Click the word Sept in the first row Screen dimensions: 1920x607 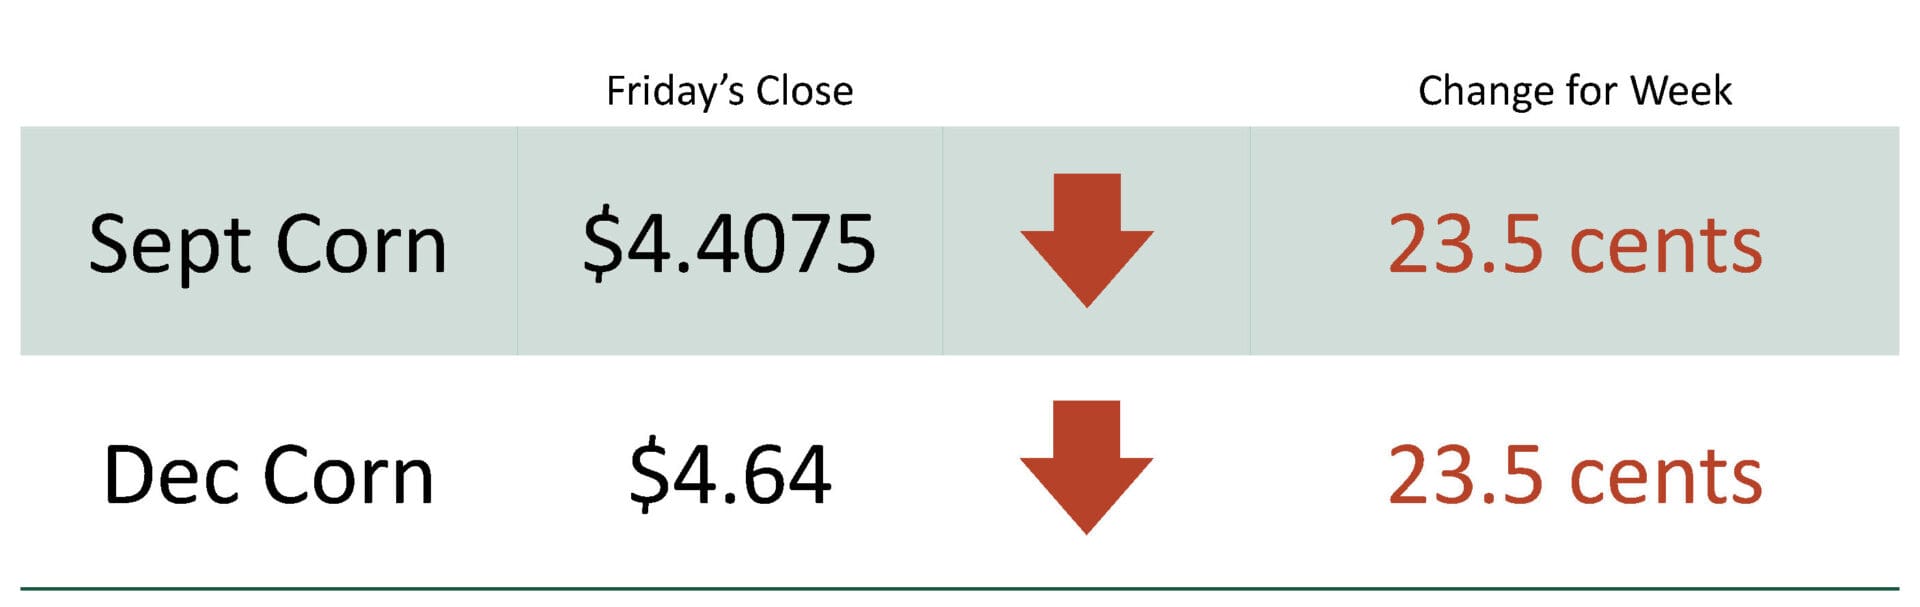pos(169,247)
